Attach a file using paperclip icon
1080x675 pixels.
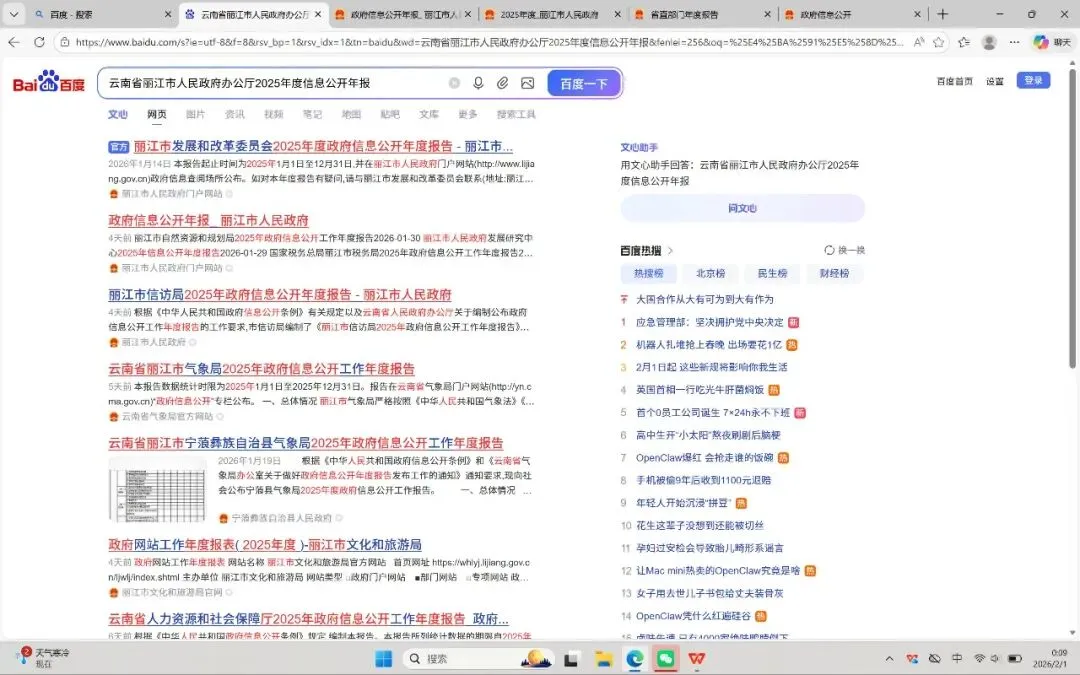[x=503, y=83]
